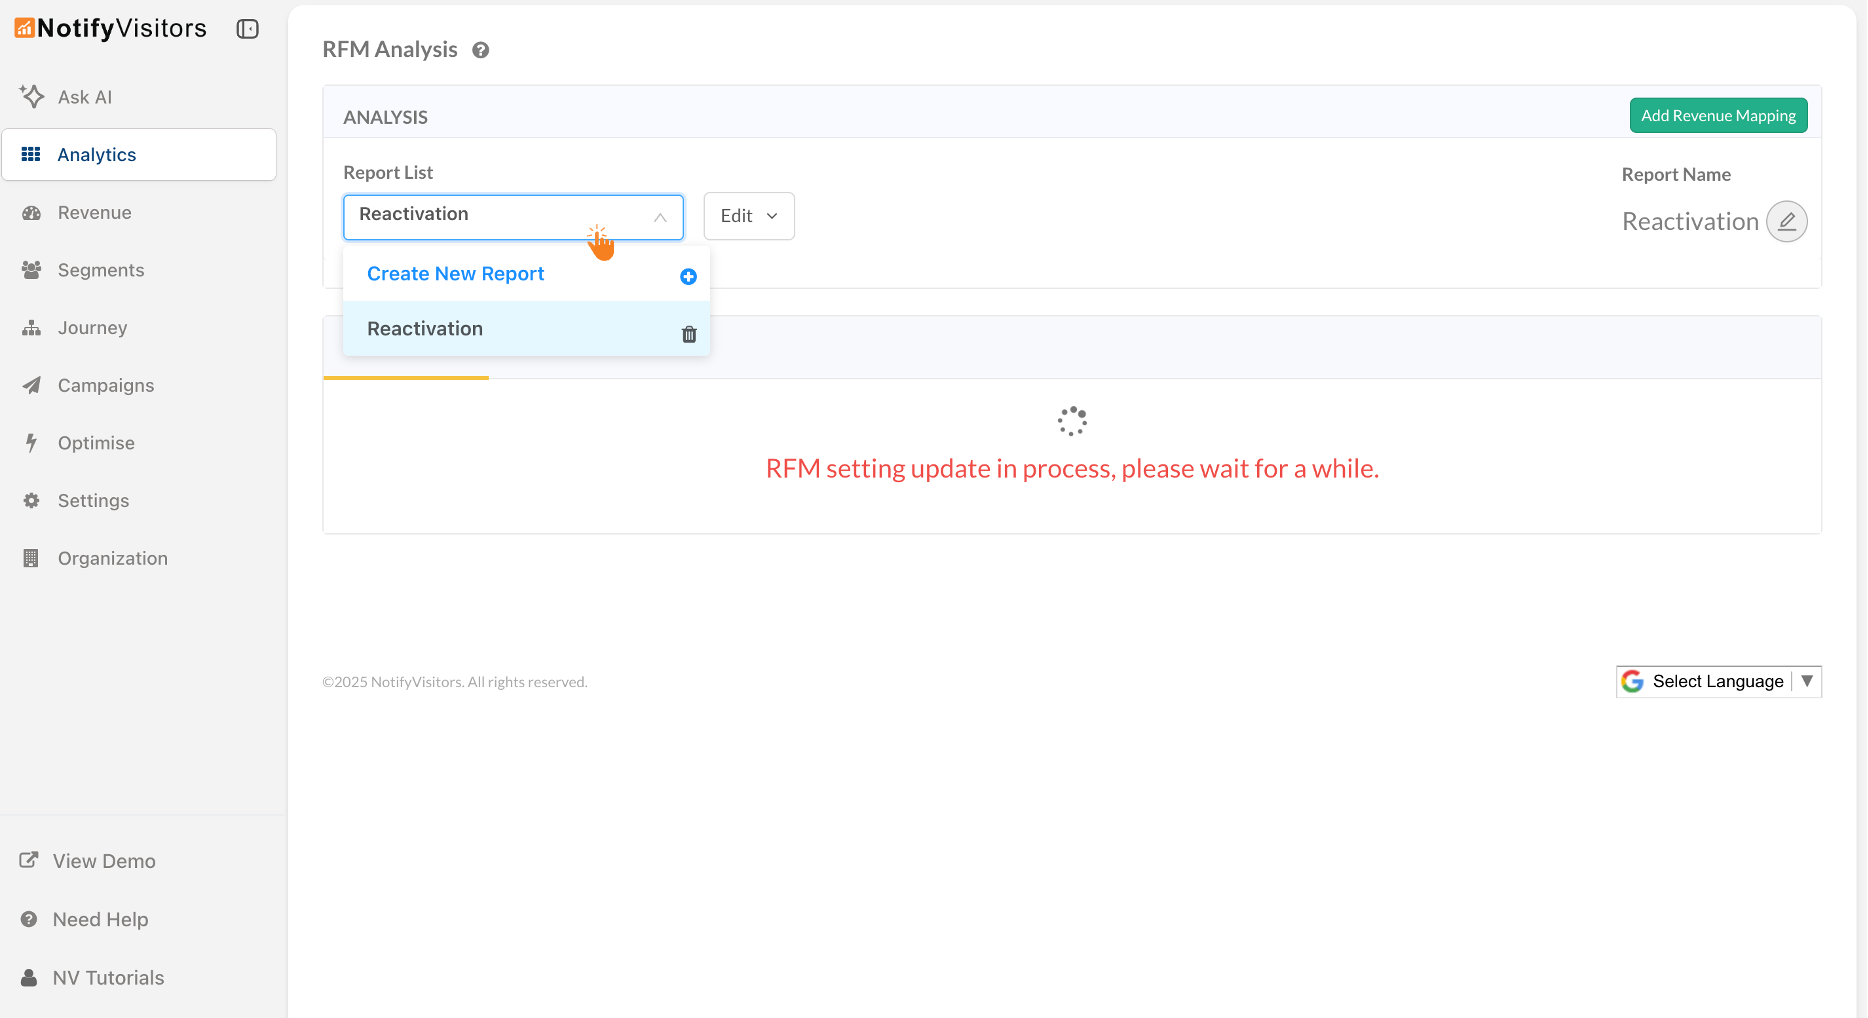Choose Create New Report
This screenshot has height=1018, width=1868.
(x=455, y=273)
